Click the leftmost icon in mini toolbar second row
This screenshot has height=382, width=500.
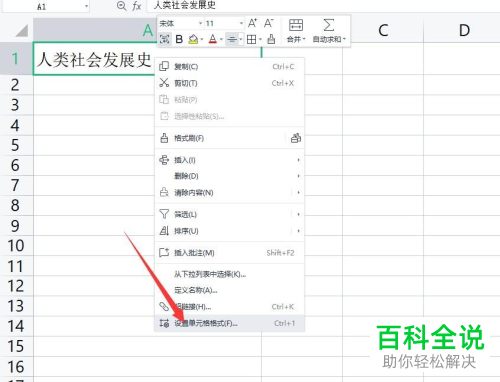pos(165,39)
